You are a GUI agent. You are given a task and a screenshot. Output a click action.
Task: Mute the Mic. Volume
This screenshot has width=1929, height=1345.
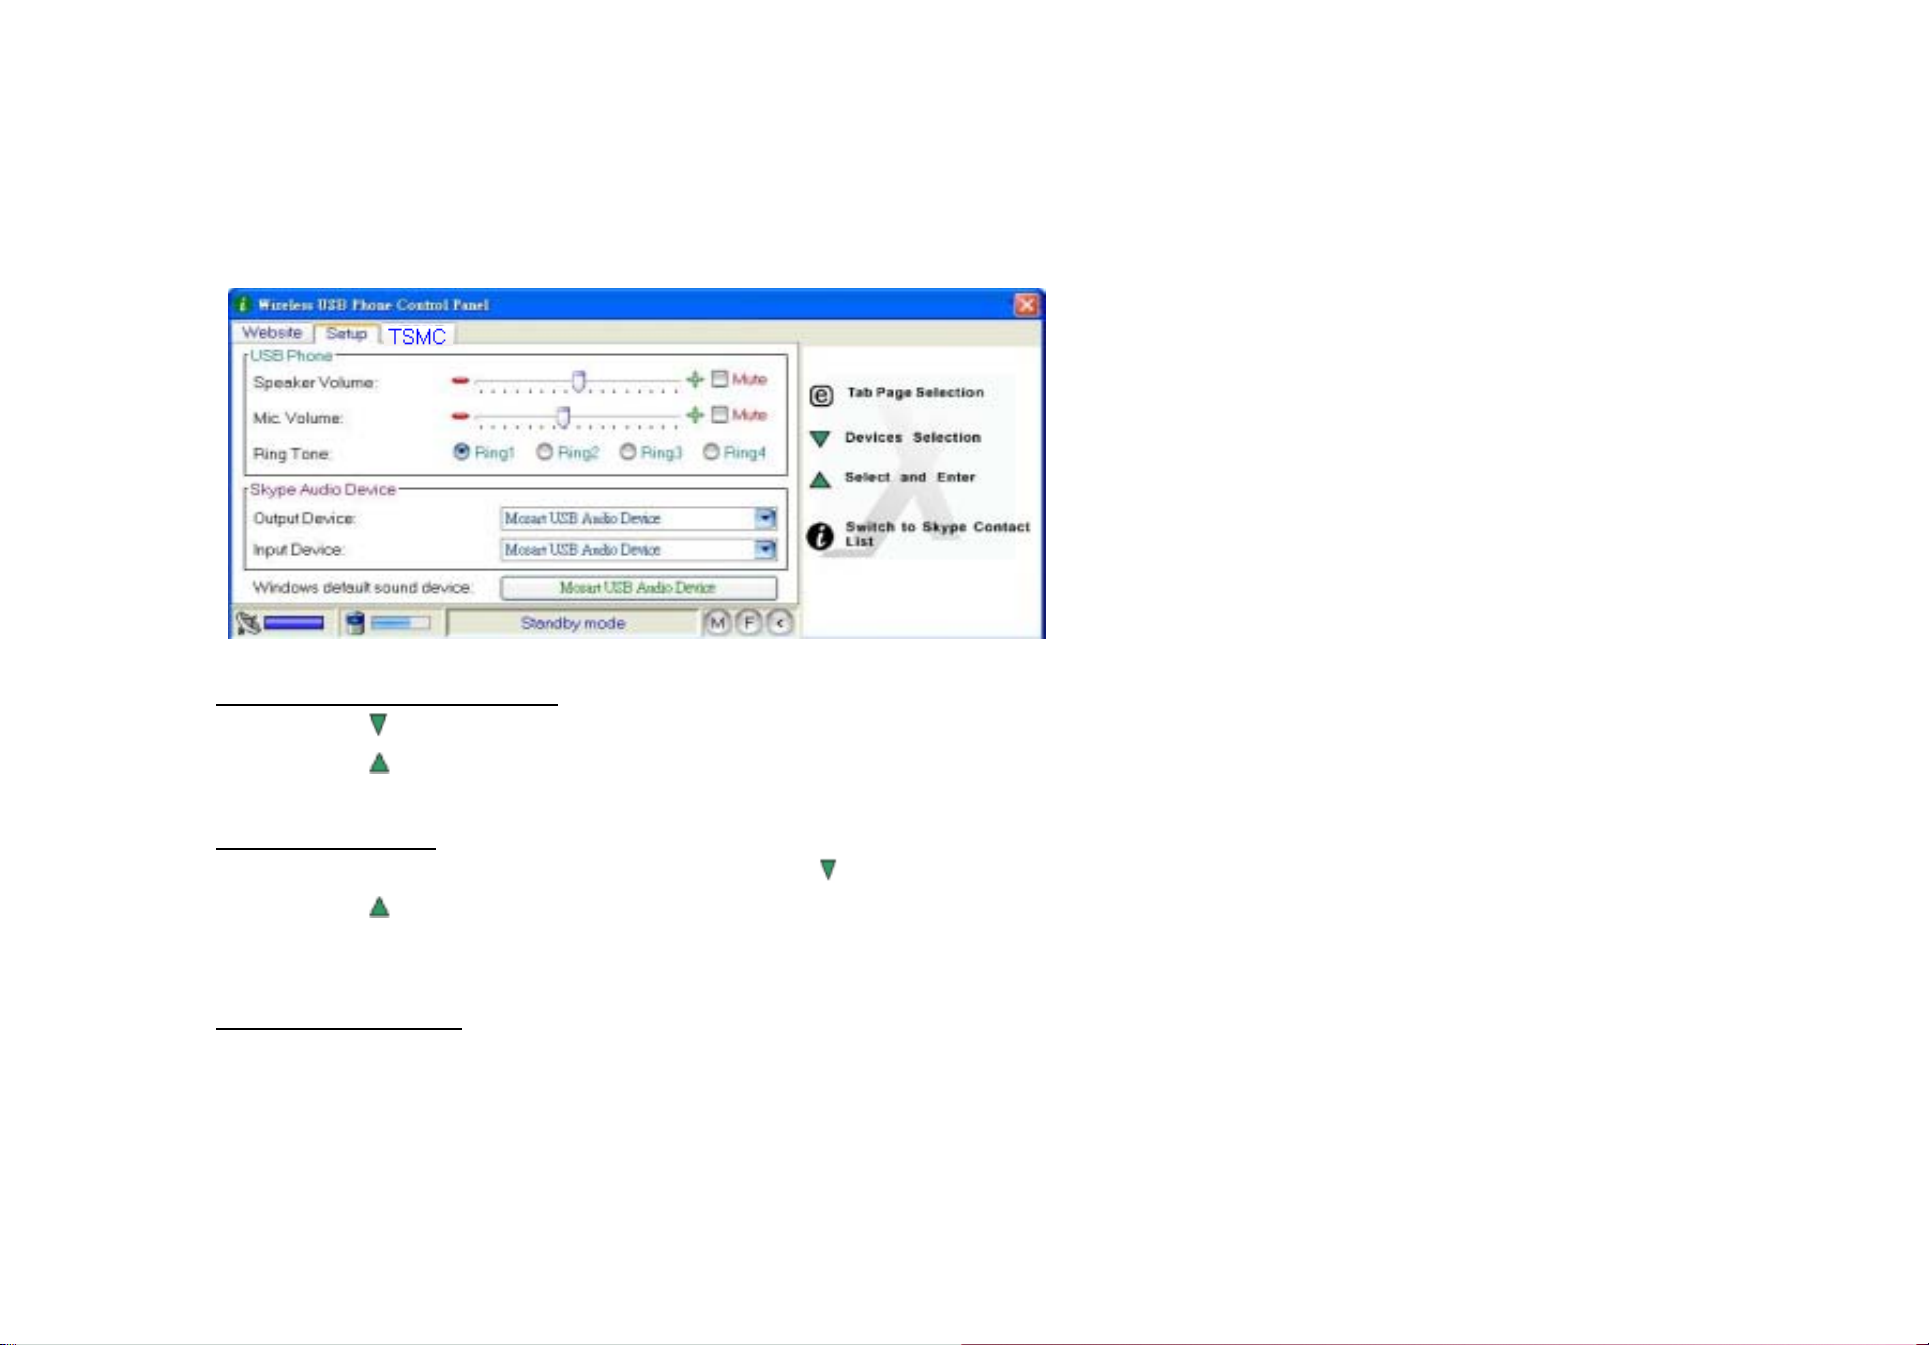tap(719, 414)
